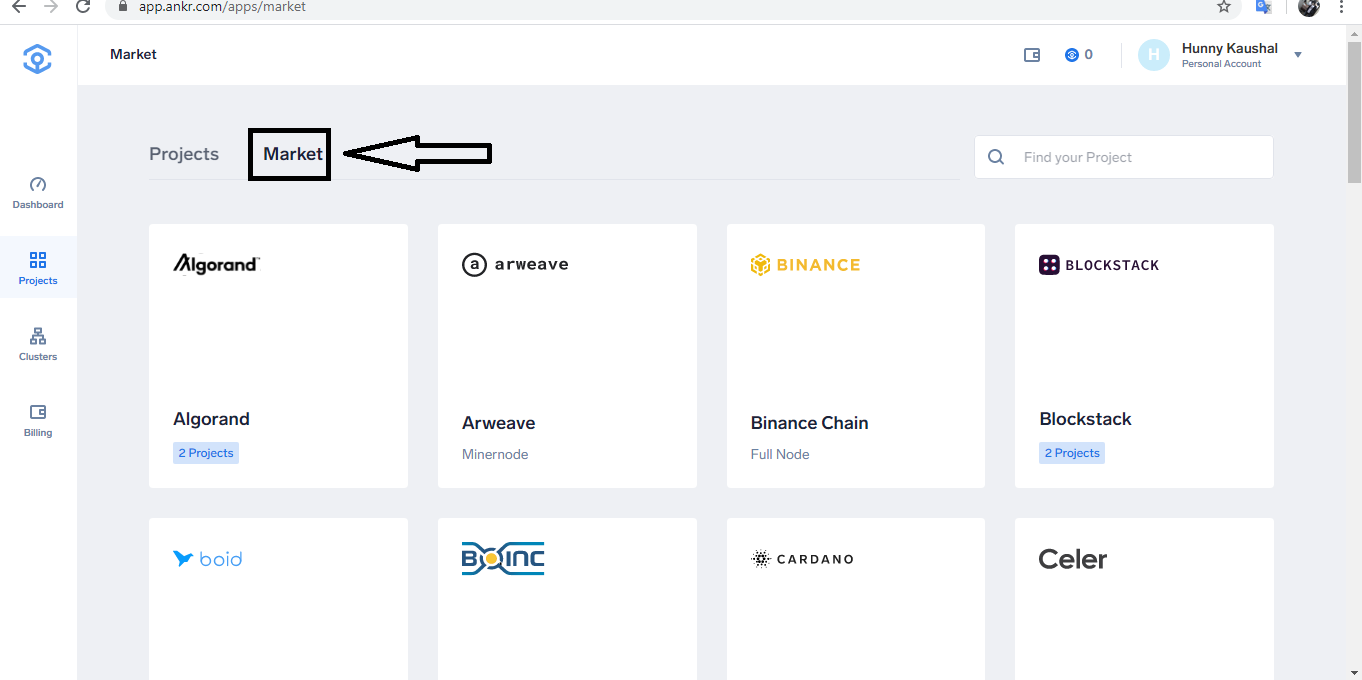The width and height of the screenshot is (1362, 680).
Task: Bookmark this page with the star
Action: (1224, 6)
